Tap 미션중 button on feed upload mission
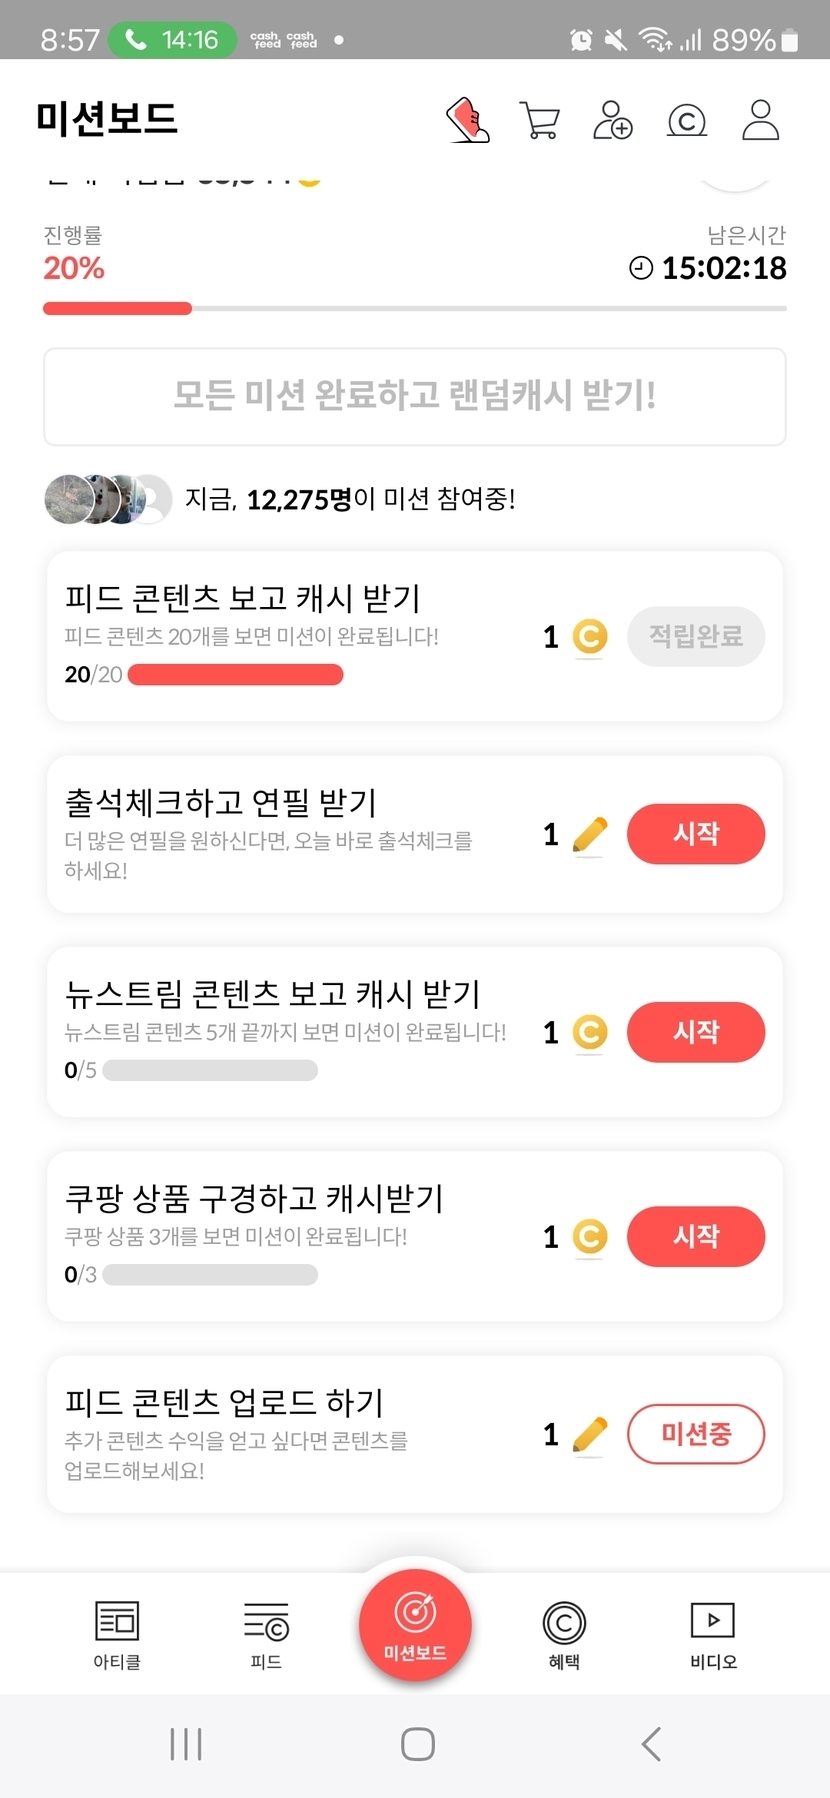 tap(696, 1434)
